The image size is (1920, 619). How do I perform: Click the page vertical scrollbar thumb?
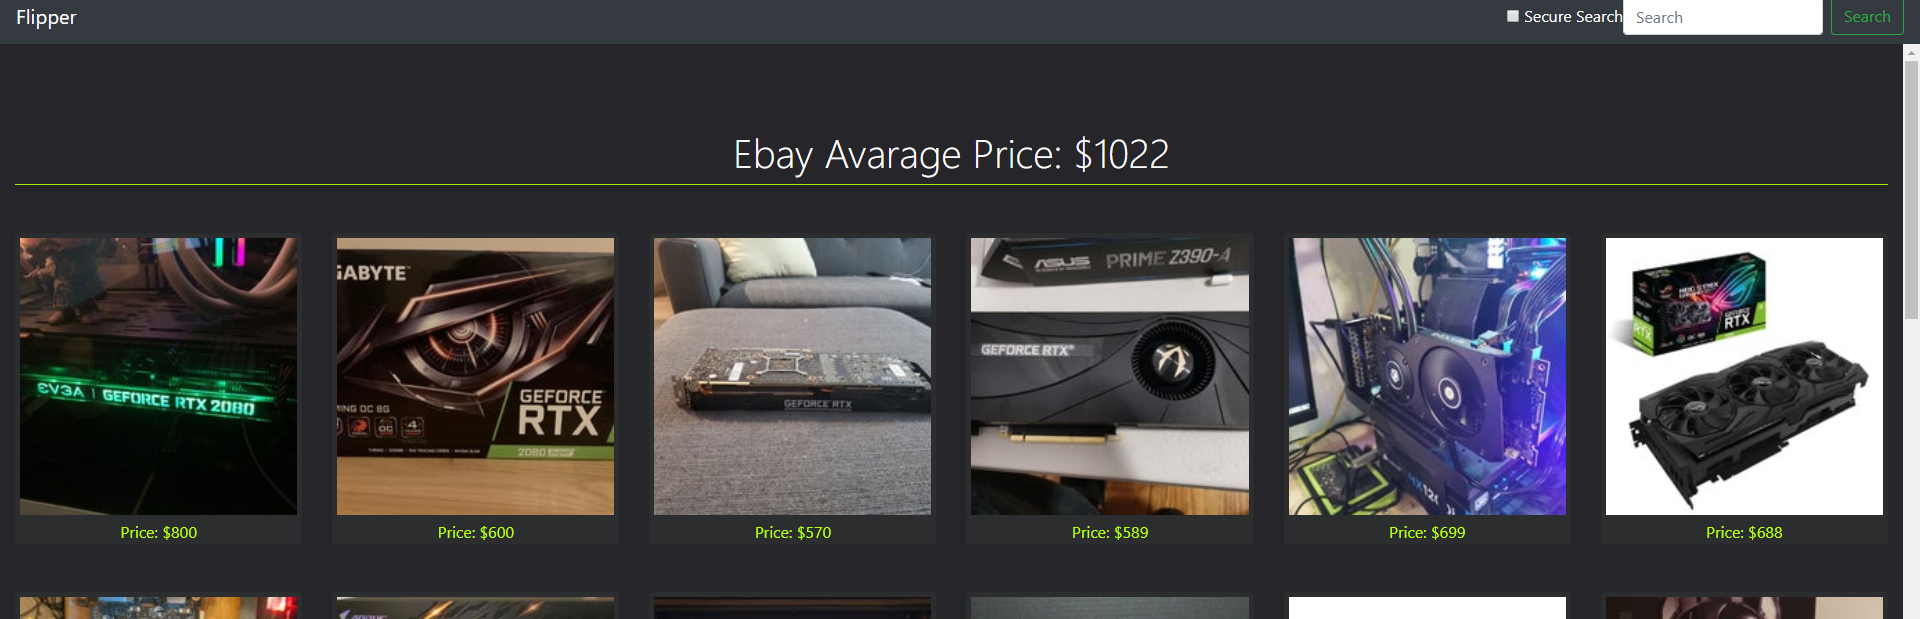(x=1911, y=190)
